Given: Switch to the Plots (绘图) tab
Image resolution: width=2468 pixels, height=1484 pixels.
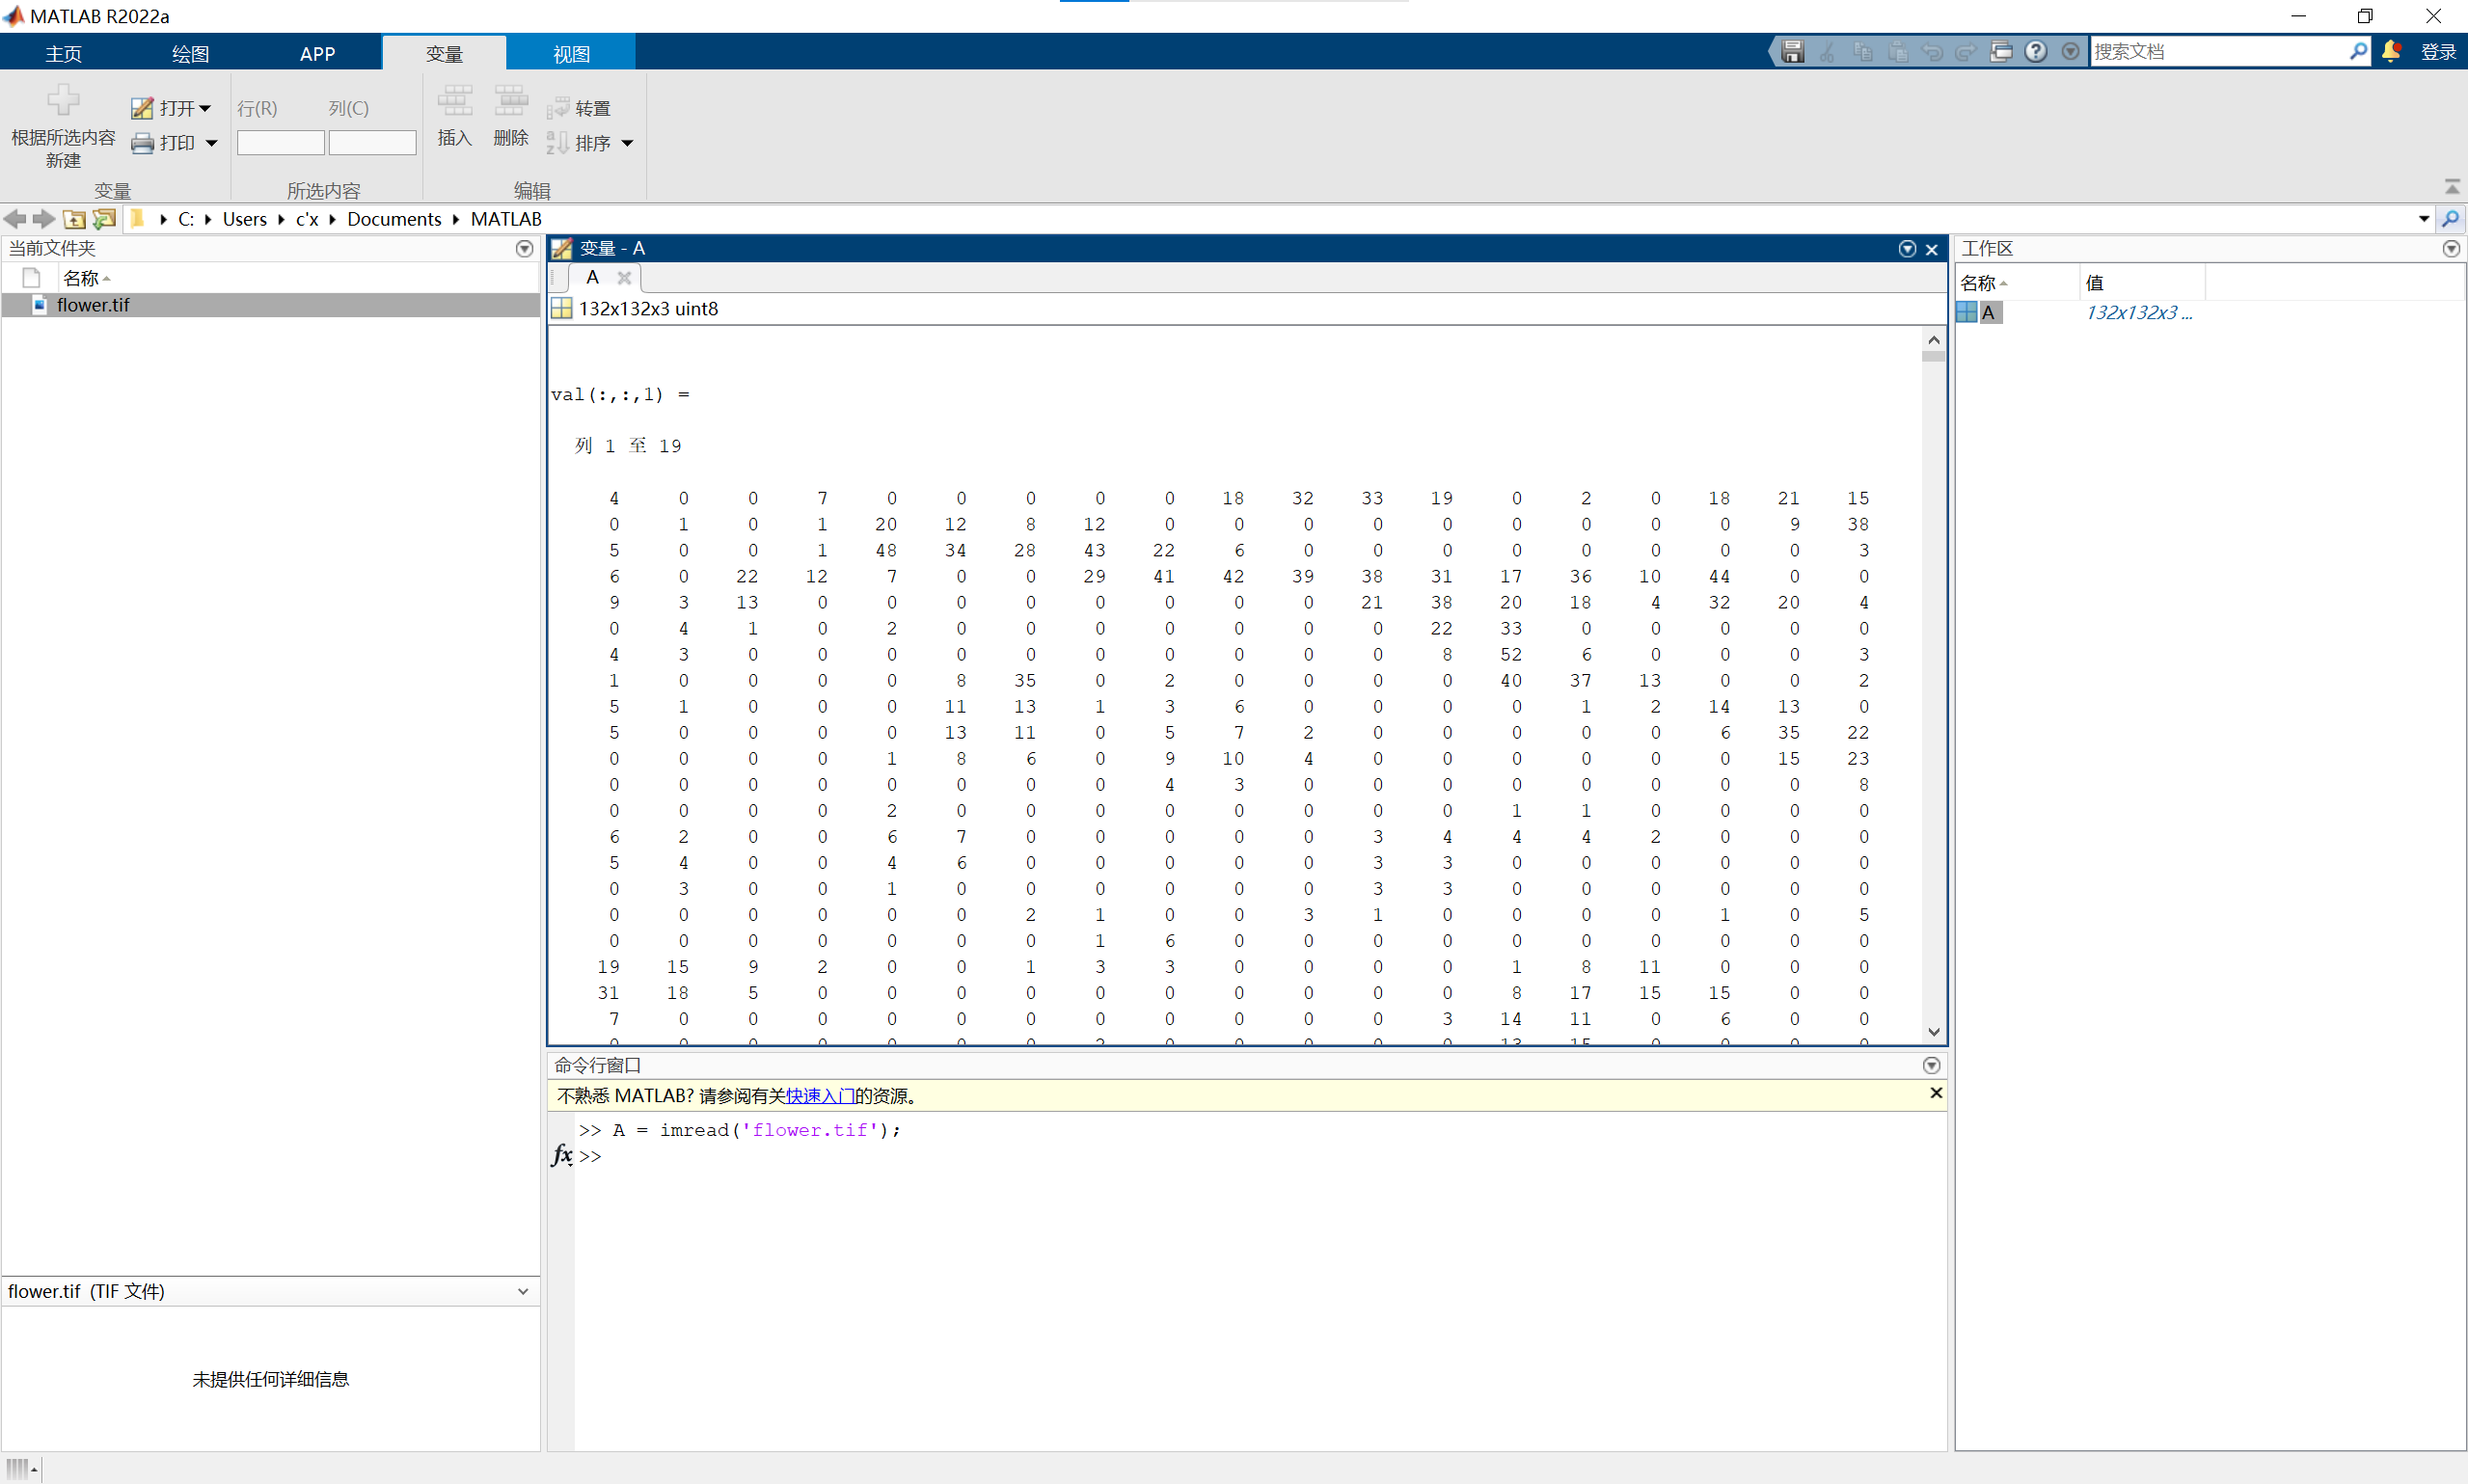Looking at the screenshot, I should (190, 54).
